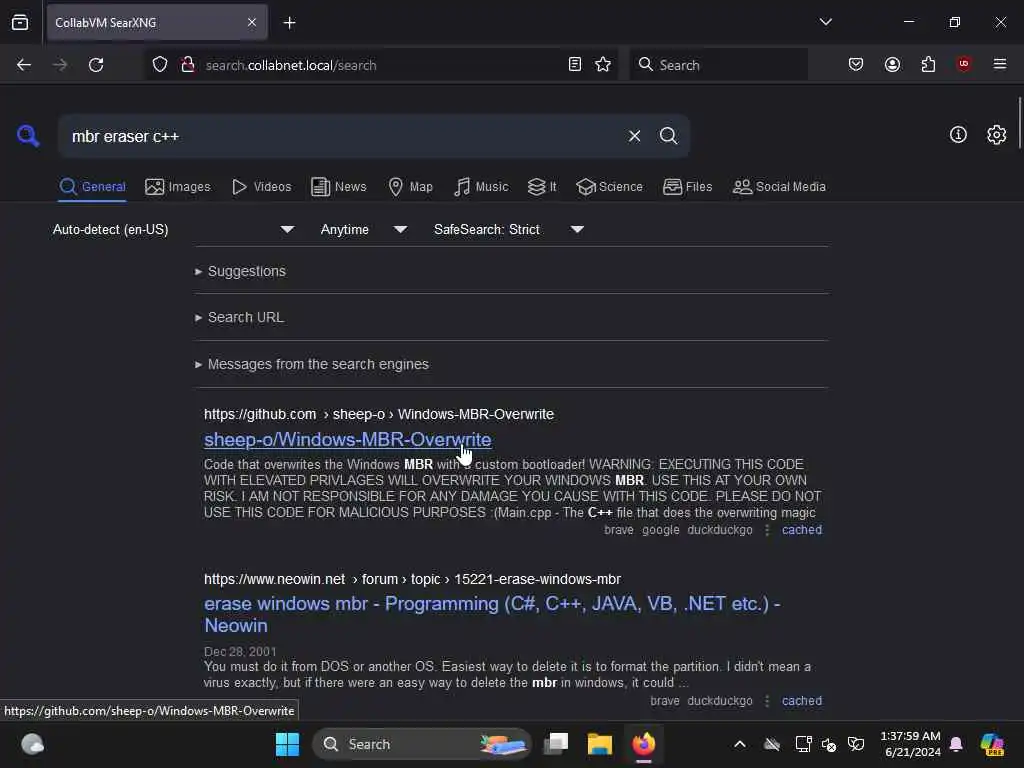Expand the Suggestions section
Image resolution: width=1024 pixels, height=768 pixels.
click(240, 271)
